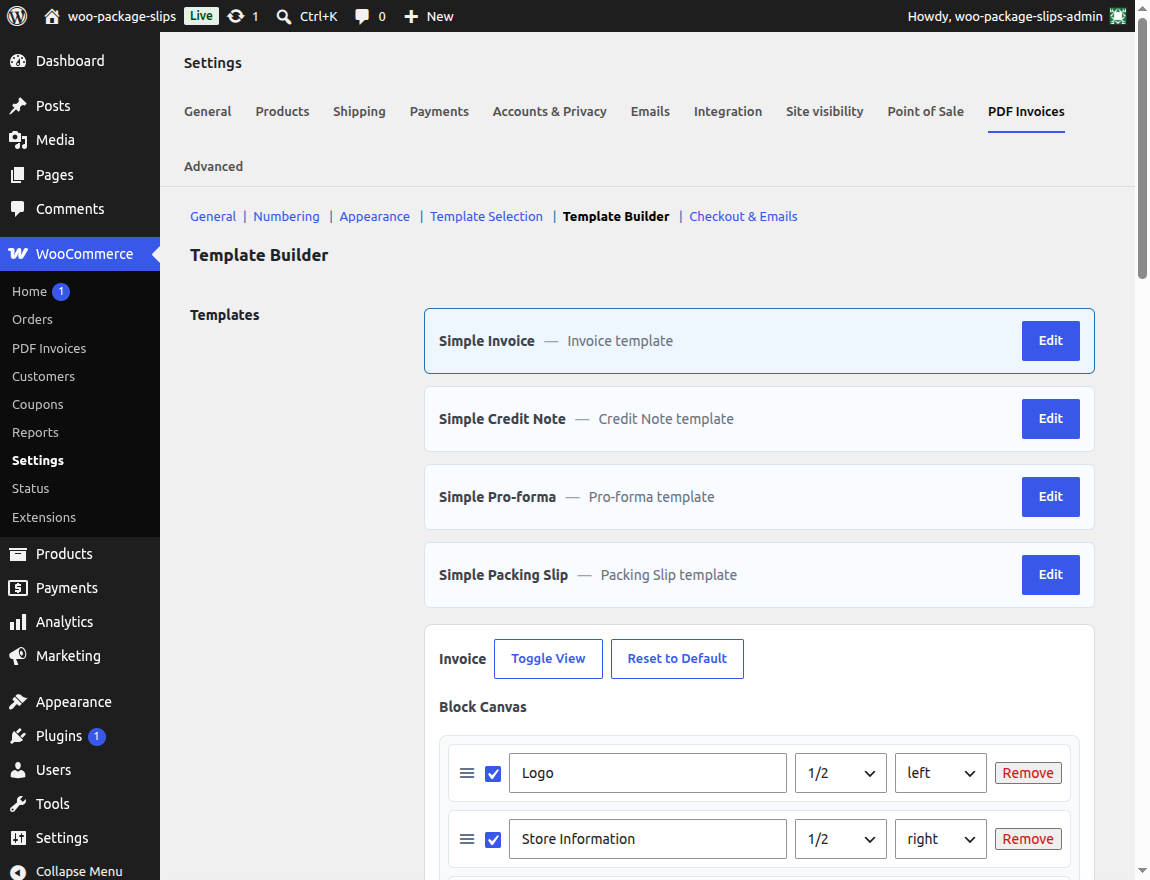Grab the drag handle for Store Information block
The height and width of the screenshot is (880, 1150).
coord(466,839)
